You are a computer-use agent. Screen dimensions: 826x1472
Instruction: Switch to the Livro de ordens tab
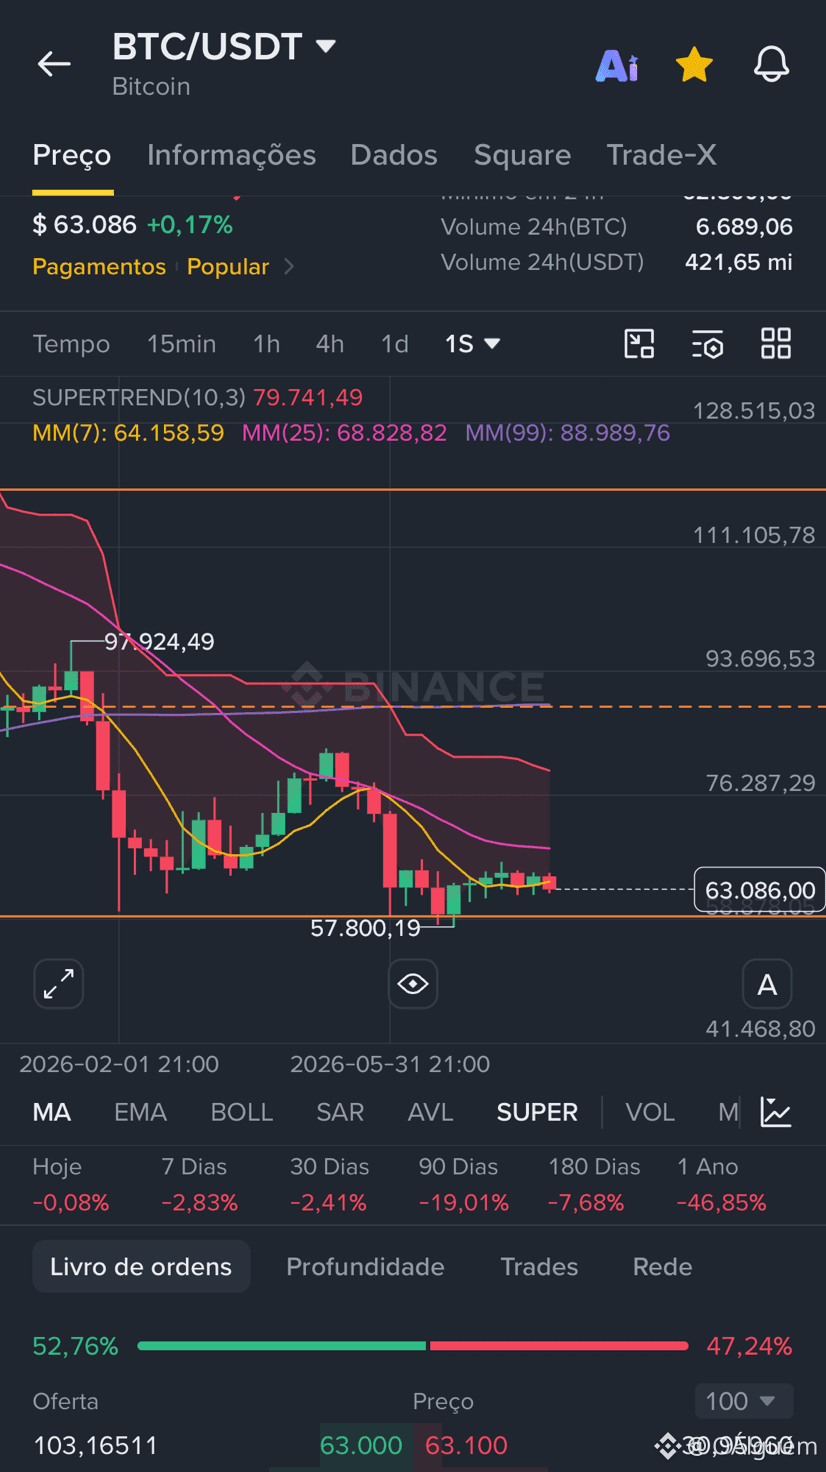click(x=141, y=1267)
